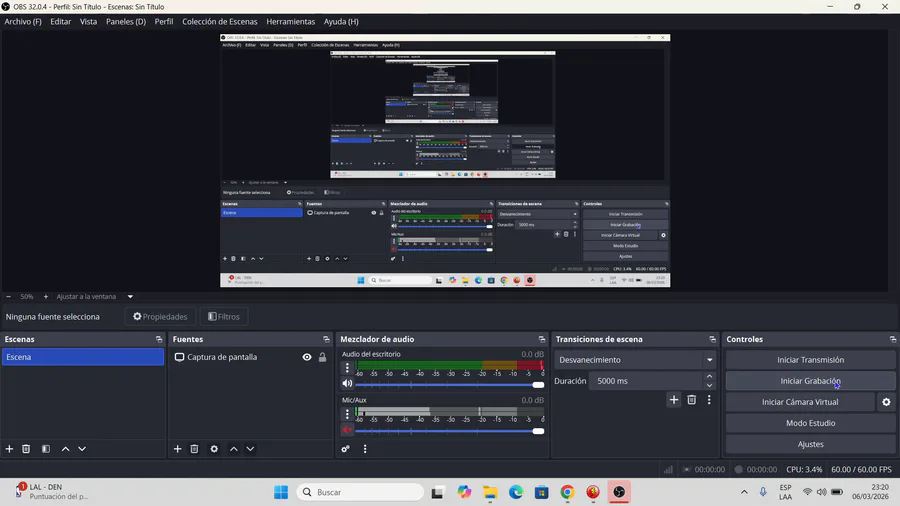This screenshot has height=506, width=900.
Task: Zoom in preview with plus icon
Action: click(x=46, y=297)
